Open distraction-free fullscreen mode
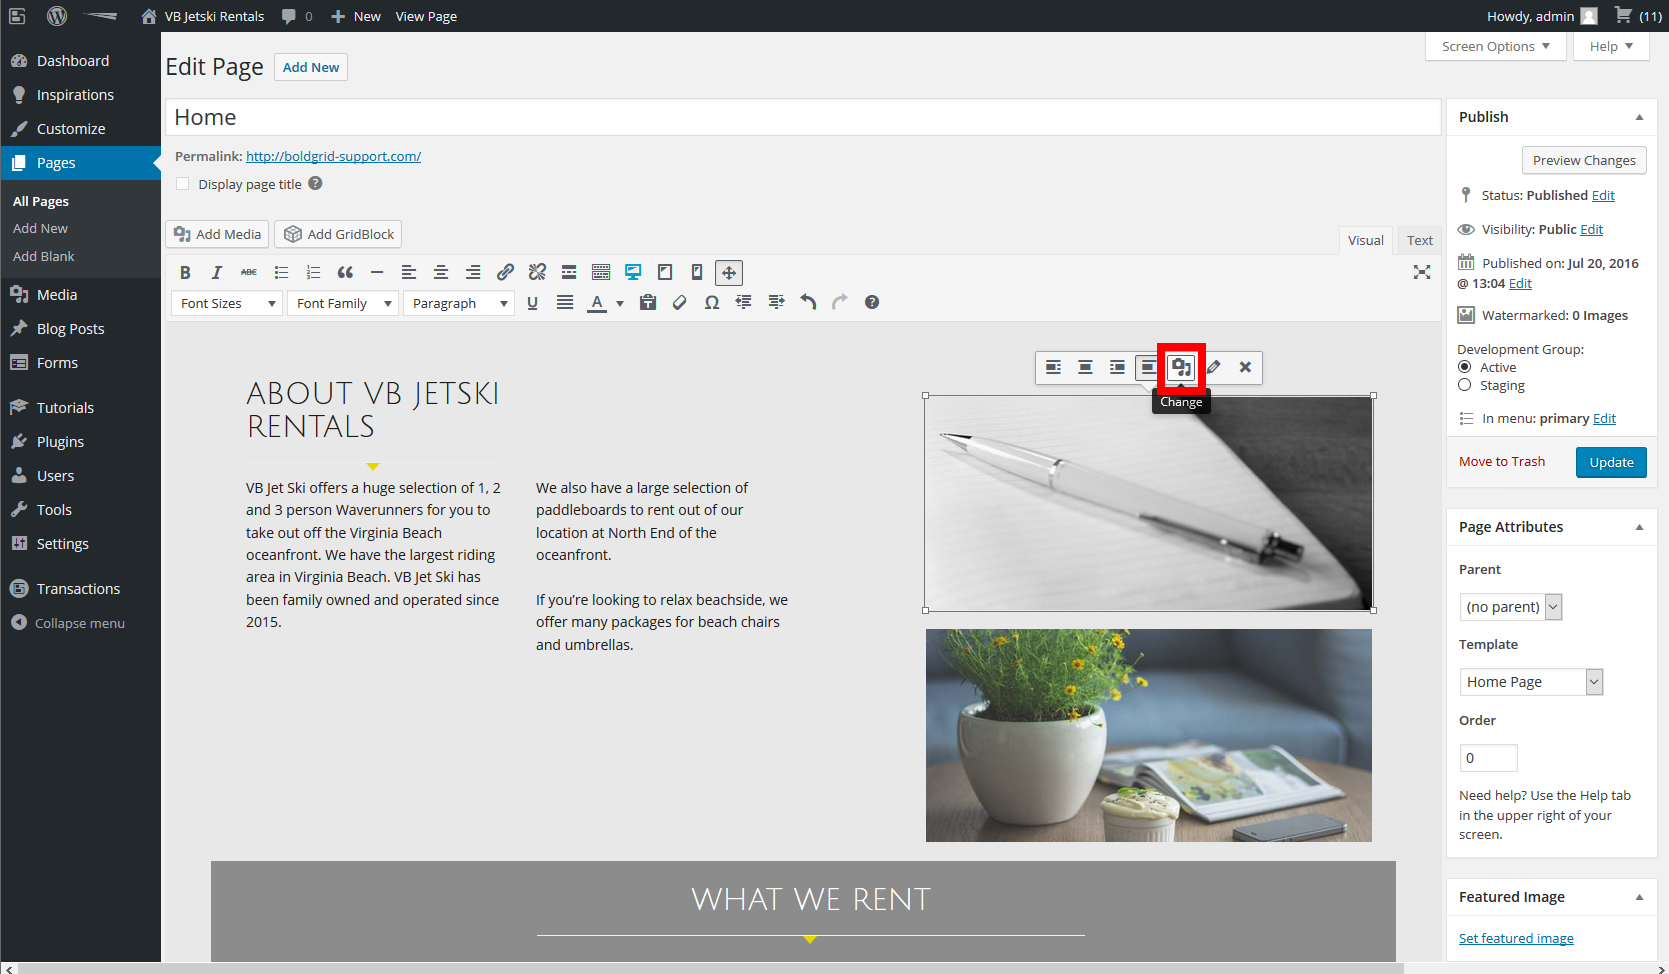1669x974 pixels. click(x=1422, y=272)
